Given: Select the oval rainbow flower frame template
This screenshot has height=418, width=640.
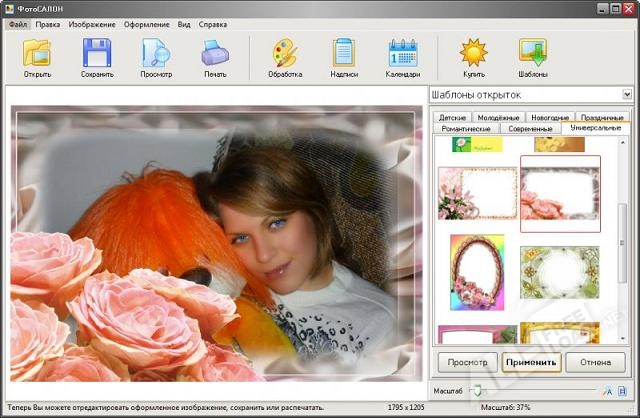Looking at the screenshot, I should (477, 273).
